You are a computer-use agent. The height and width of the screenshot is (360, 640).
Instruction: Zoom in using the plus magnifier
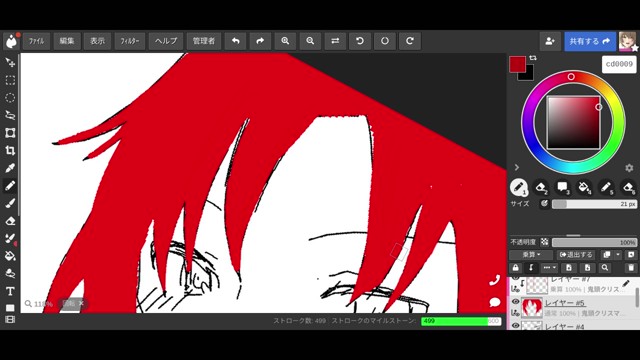(x=285, y=41)
